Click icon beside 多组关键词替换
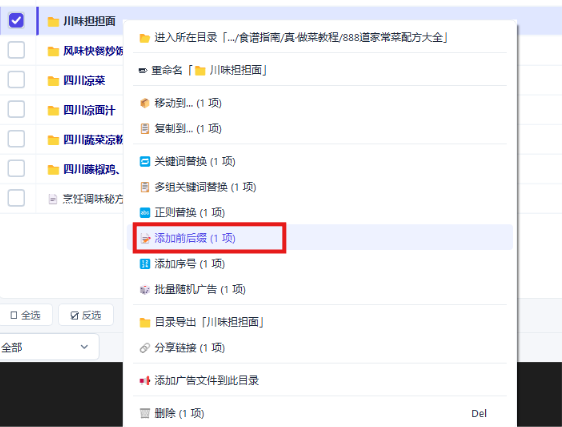The height and width of the screenshot is (427, 562). pyautogui.click(x=144, y=187)
